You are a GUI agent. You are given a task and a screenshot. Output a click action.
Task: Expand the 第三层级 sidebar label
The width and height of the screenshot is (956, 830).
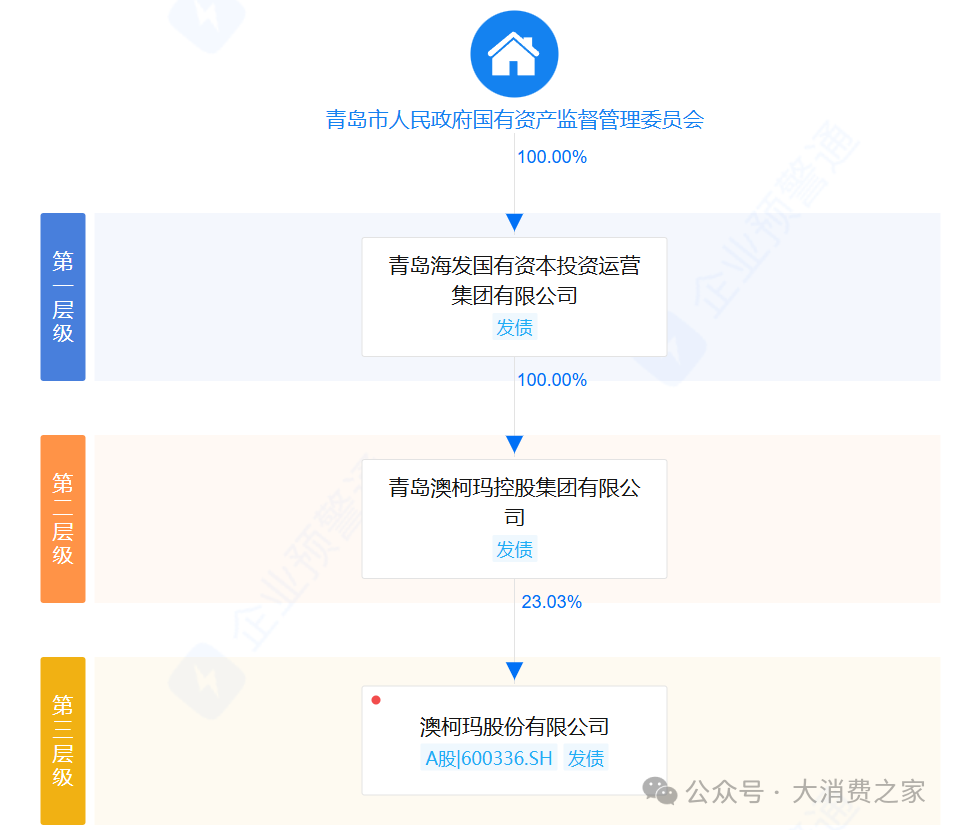tap(62, 739)
